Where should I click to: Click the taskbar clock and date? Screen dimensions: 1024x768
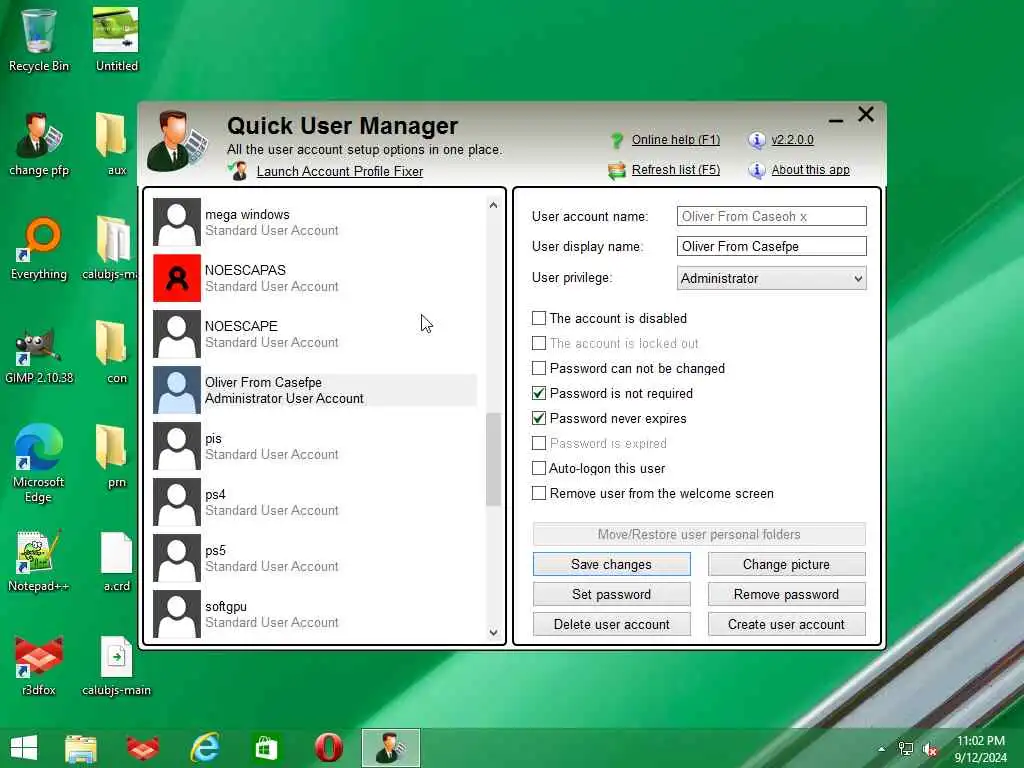[981, 749]
